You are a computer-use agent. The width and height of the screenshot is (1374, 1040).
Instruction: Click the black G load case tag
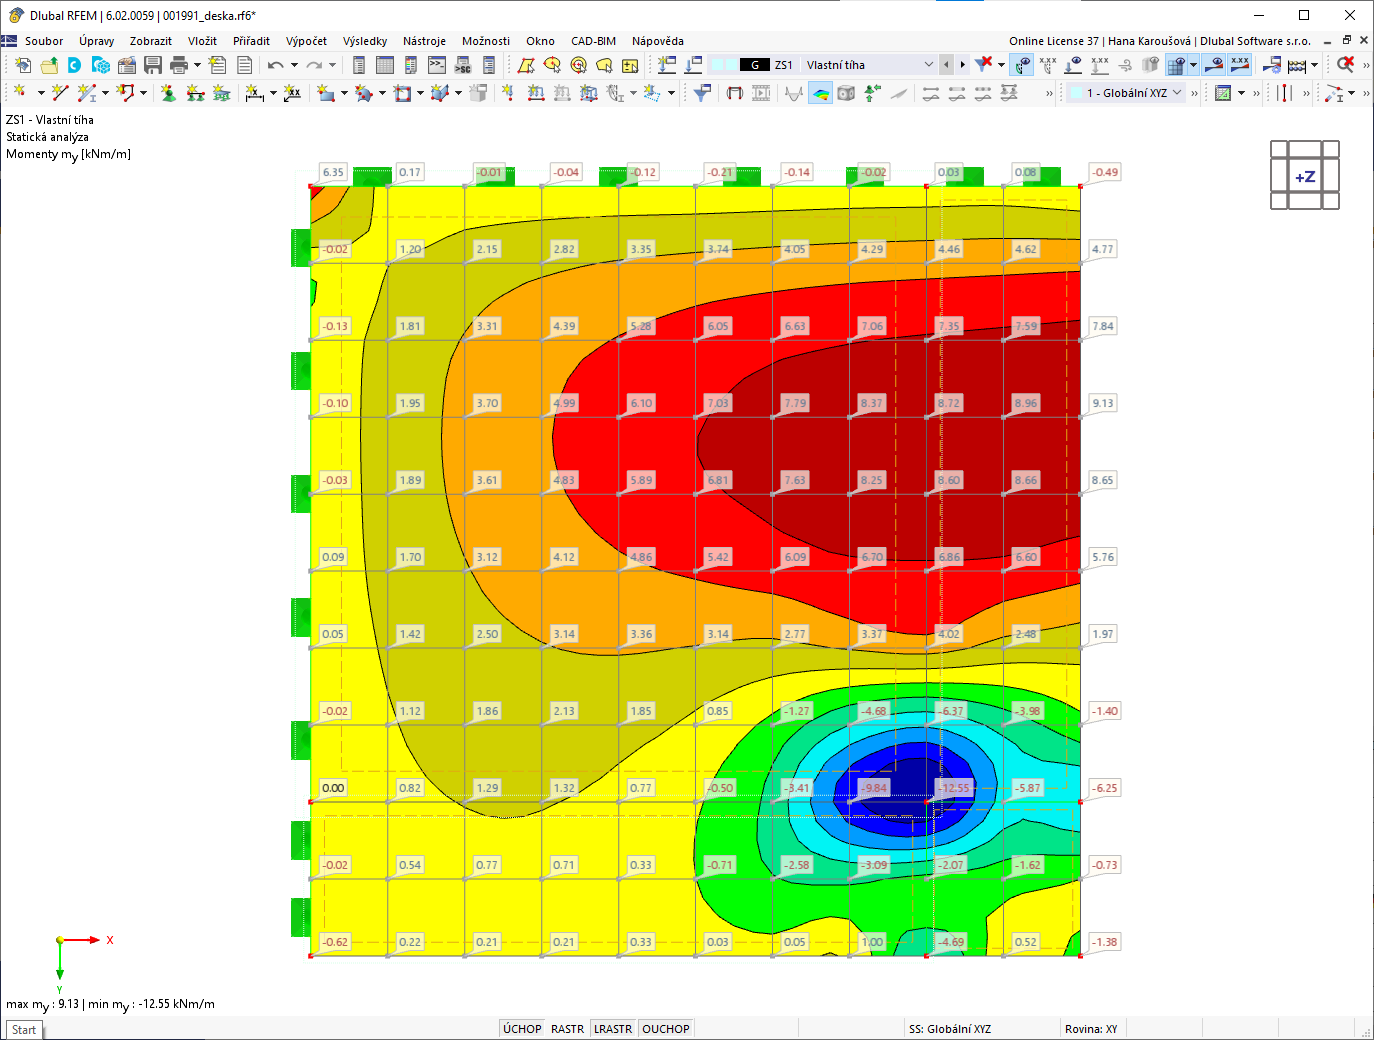click(x=755, y=65)
